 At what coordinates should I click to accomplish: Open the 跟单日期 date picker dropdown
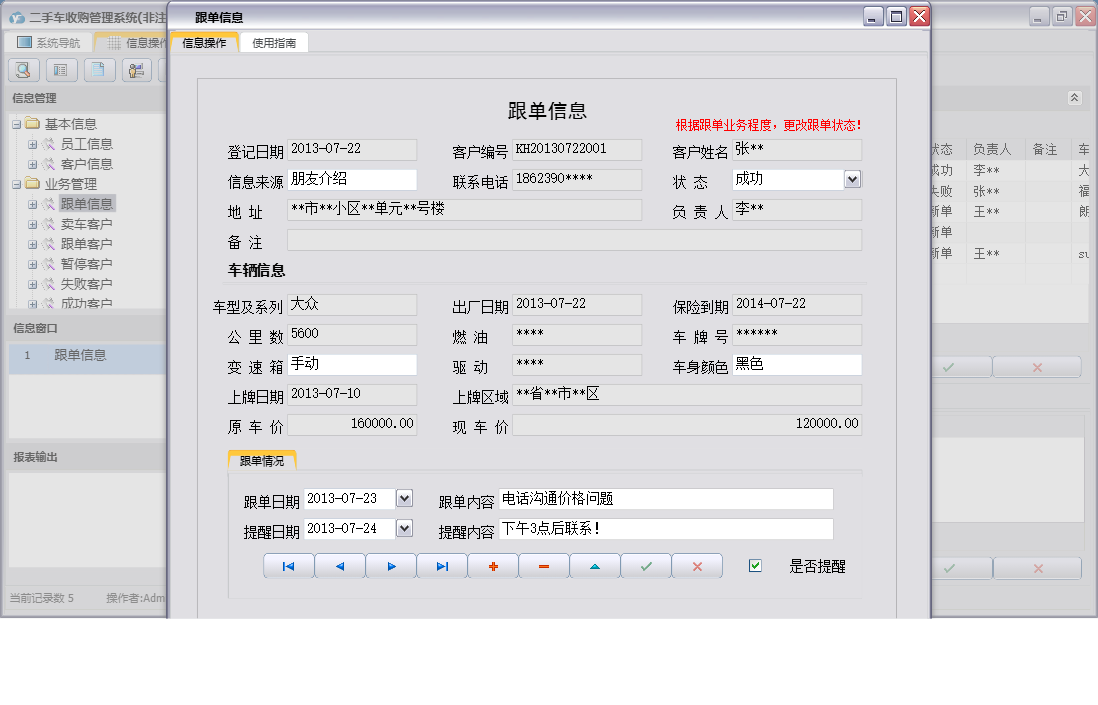pos(405,498)
